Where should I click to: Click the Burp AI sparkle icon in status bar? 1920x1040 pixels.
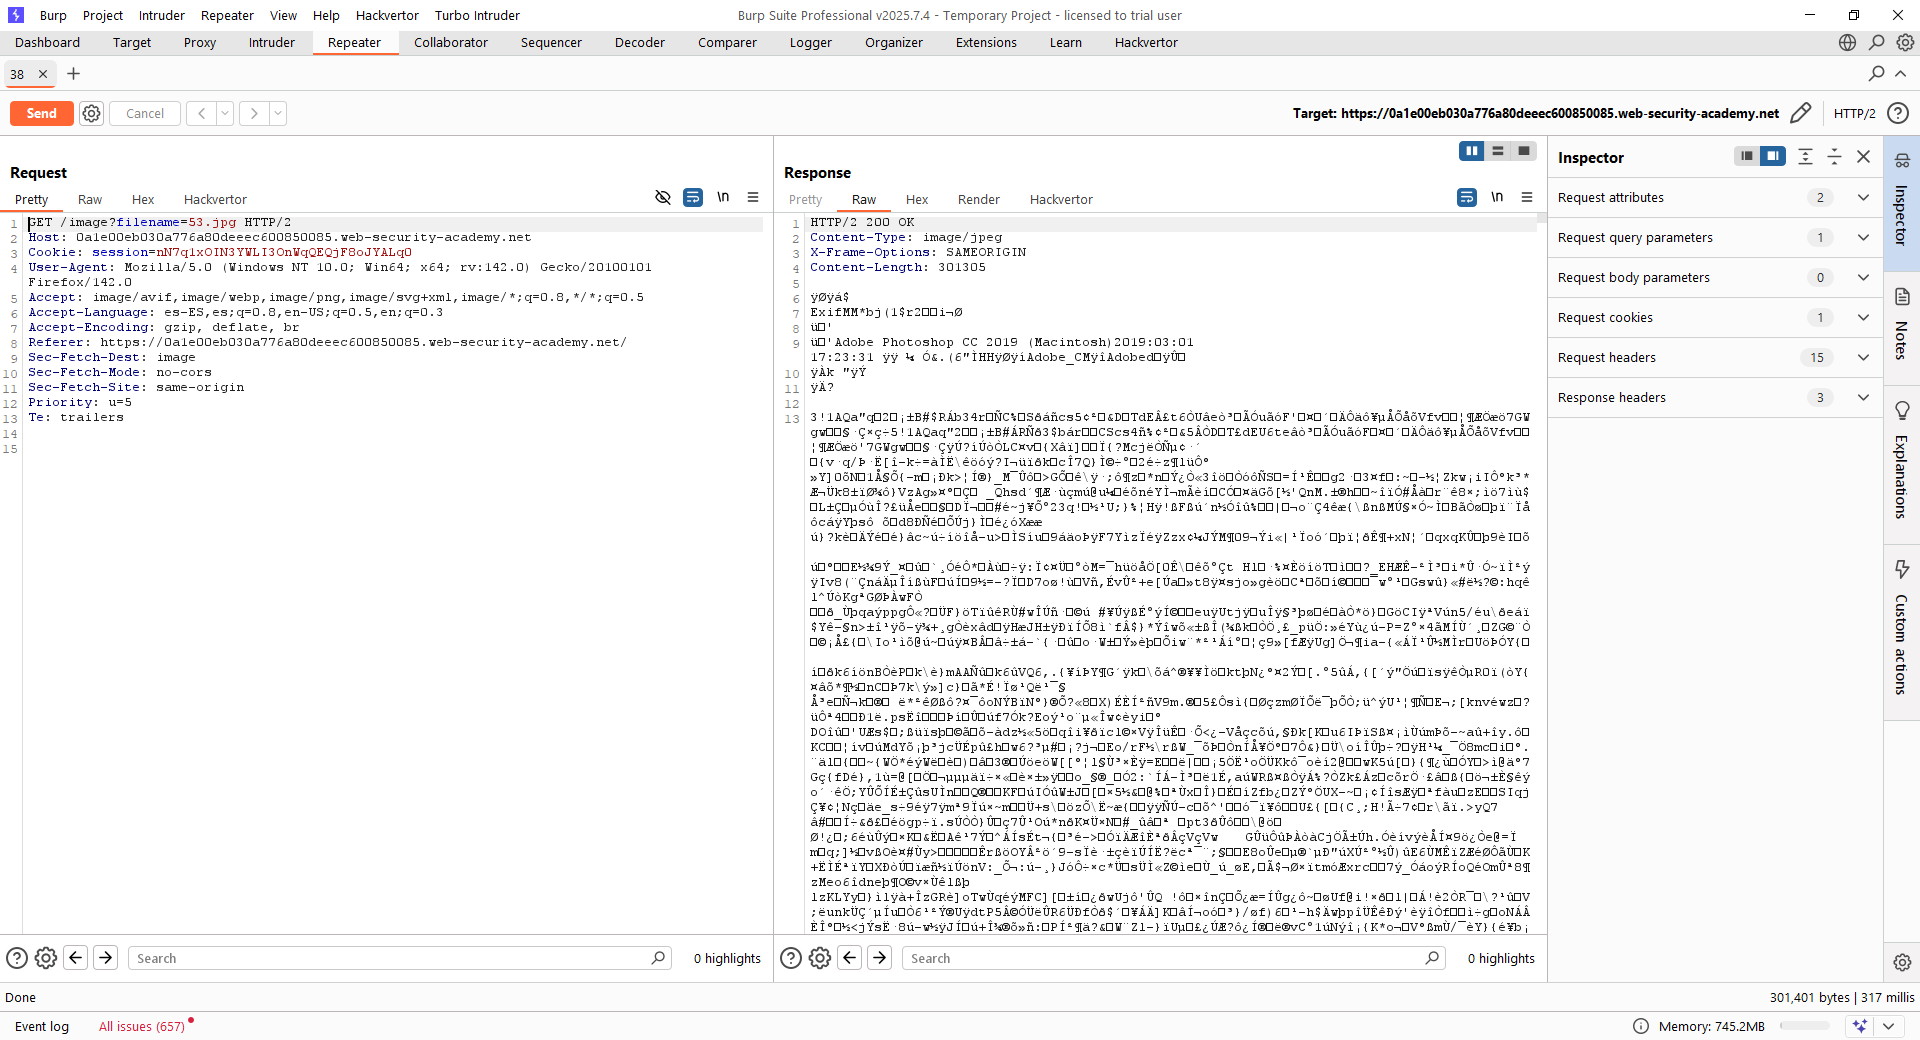tap(1859, 1026)
